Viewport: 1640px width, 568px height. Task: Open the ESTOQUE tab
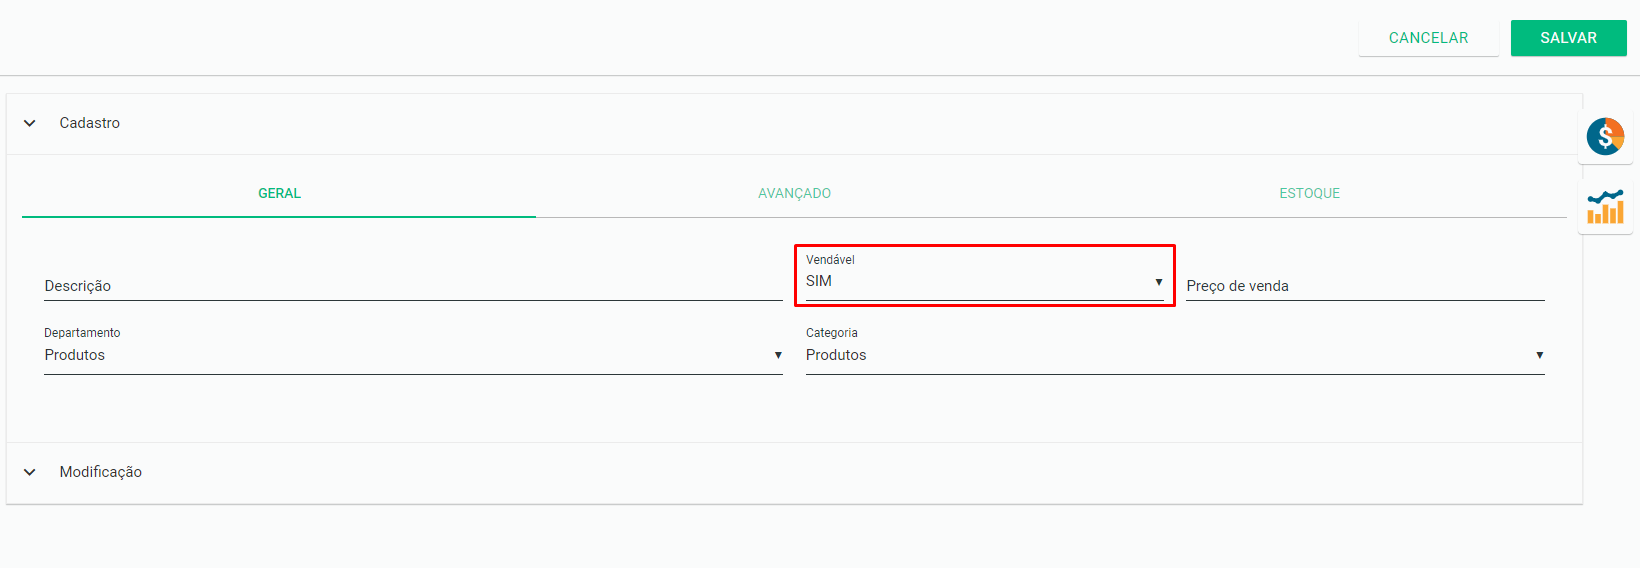(x=1309, y=193)
